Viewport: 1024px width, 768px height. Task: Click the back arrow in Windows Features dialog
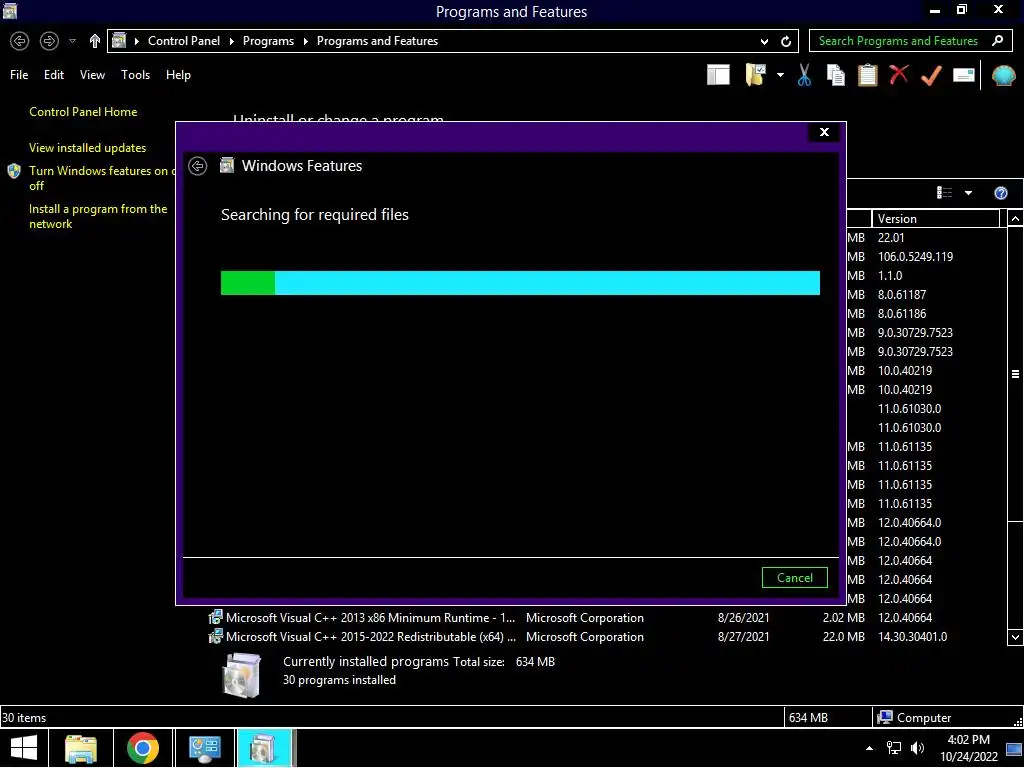[x=197, y=166]
